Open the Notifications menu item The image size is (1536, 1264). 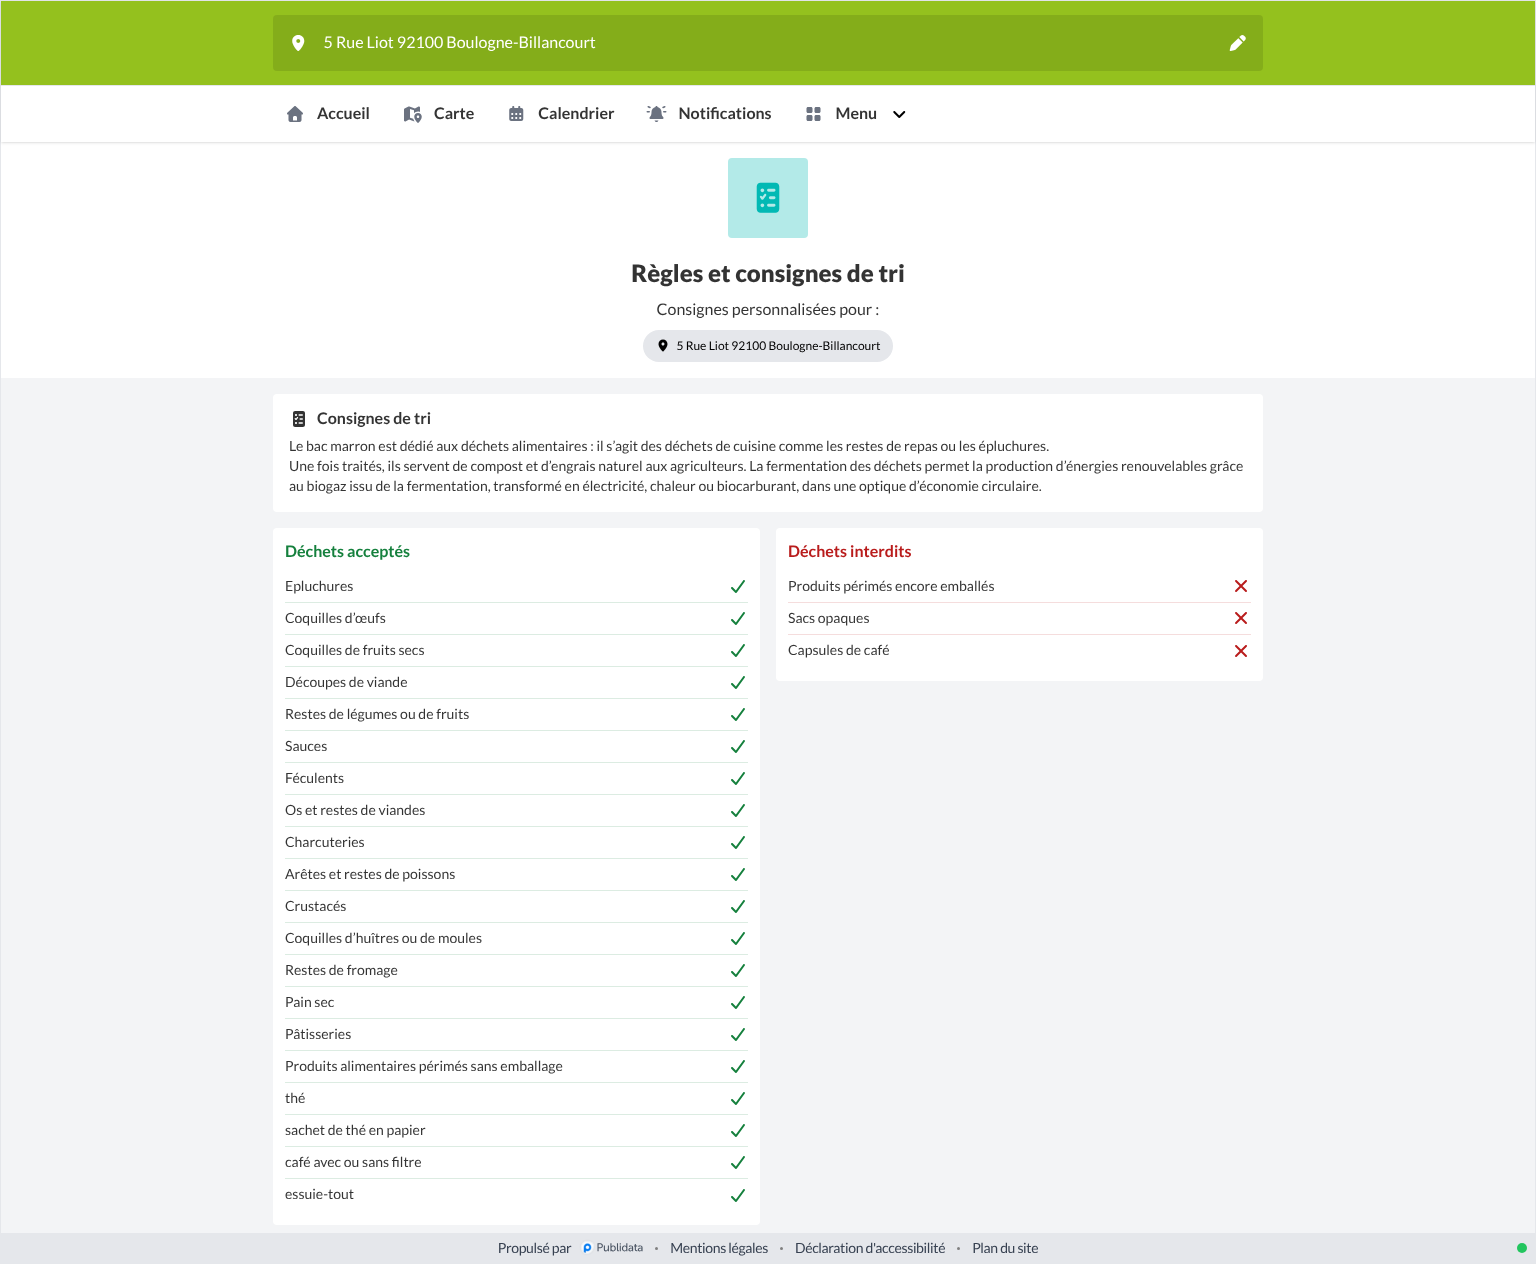pyautogui.click(x=709, y=114)
